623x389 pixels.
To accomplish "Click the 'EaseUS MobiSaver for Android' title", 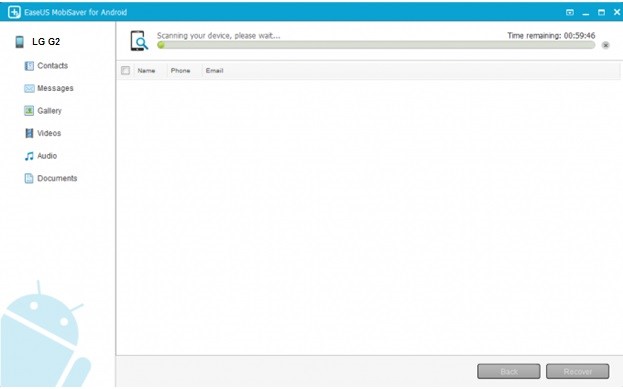I will pos(75,12).
